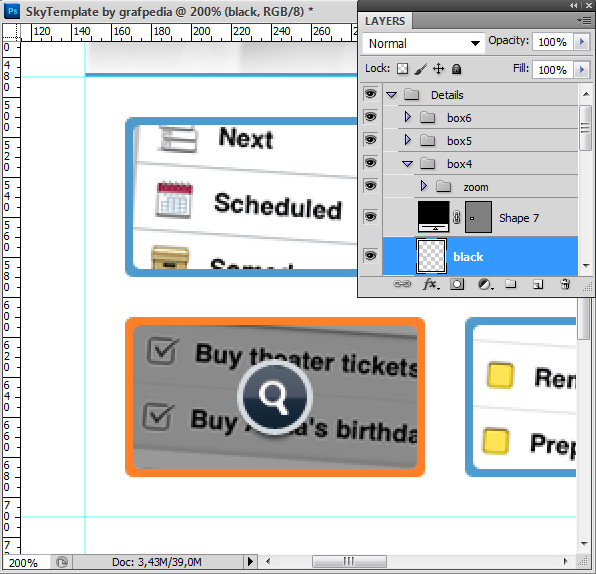This screenshot has height=574, width=596.
Task: Click the black layer thumbnail
Action: coord(431,256)
